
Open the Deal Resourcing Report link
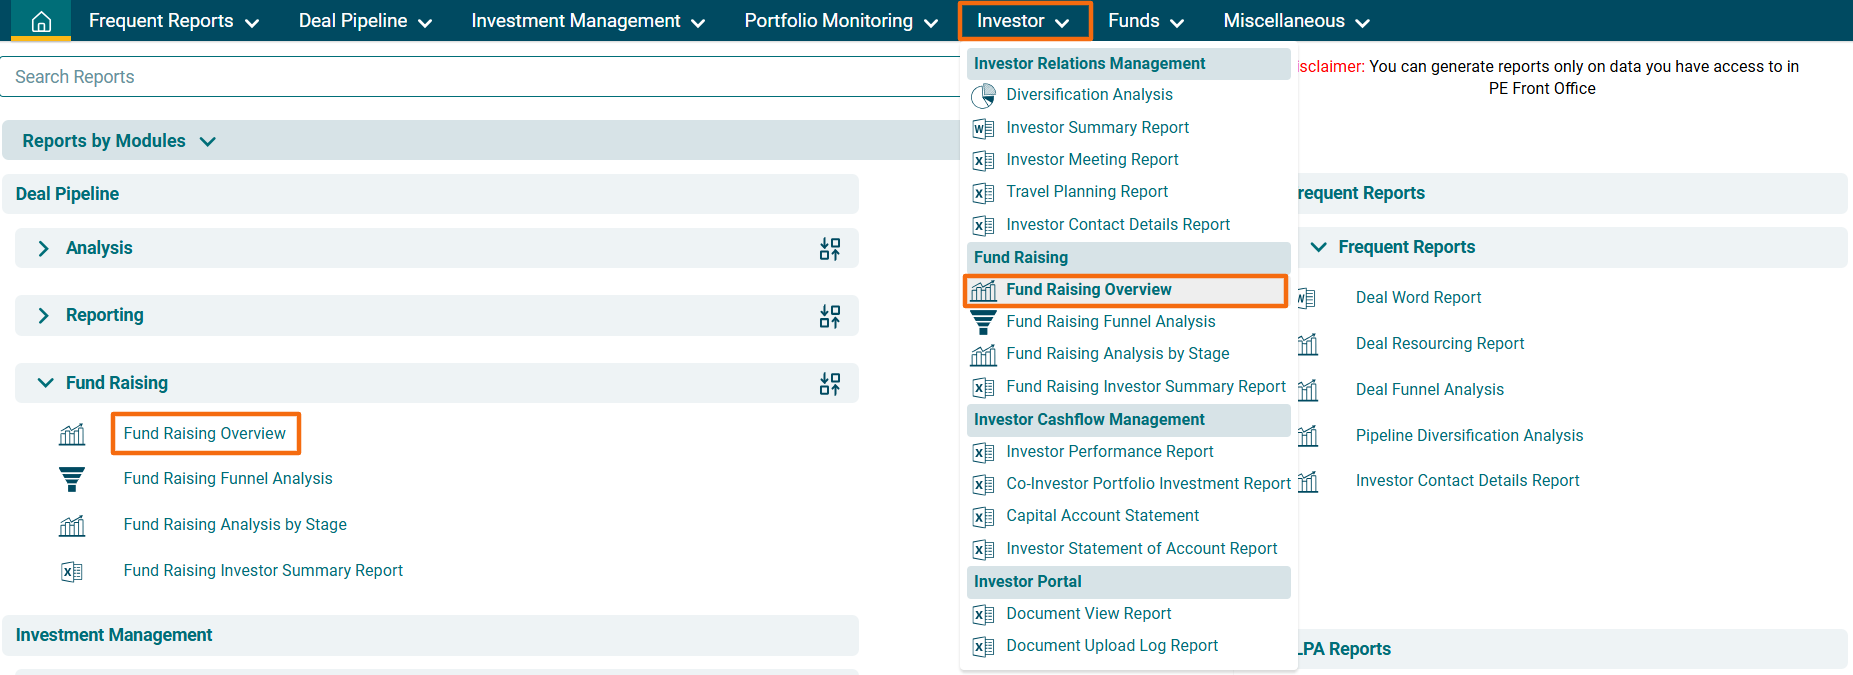(1439, 344)
